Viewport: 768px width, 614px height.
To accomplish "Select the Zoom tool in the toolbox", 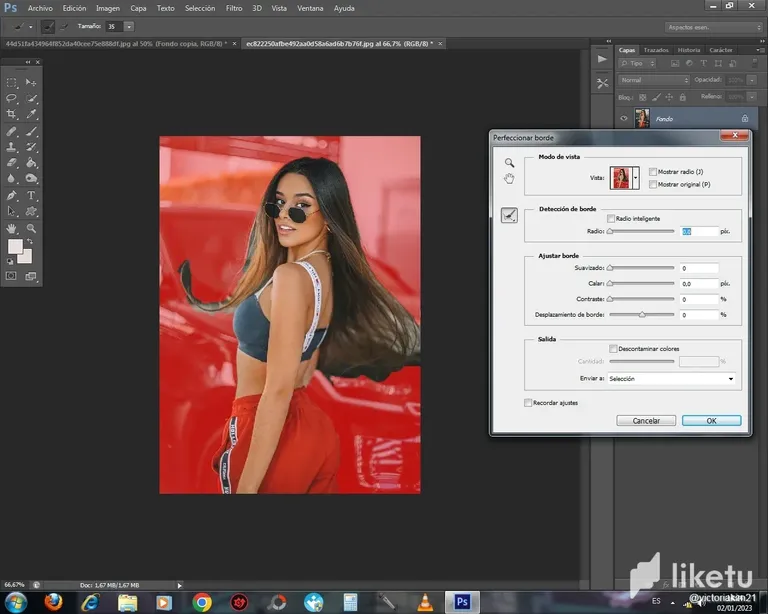I will (31, 228).
